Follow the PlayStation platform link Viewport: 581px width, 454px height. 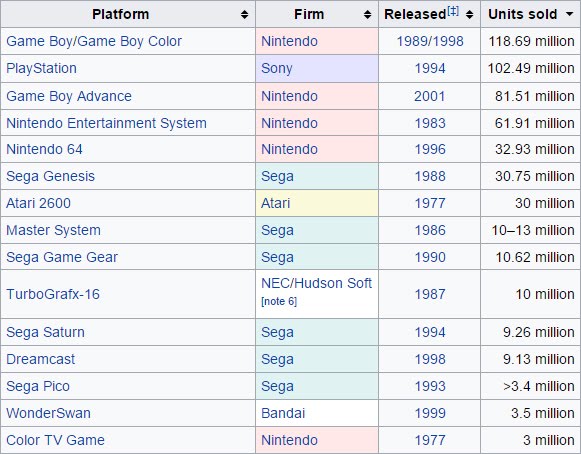42,68
